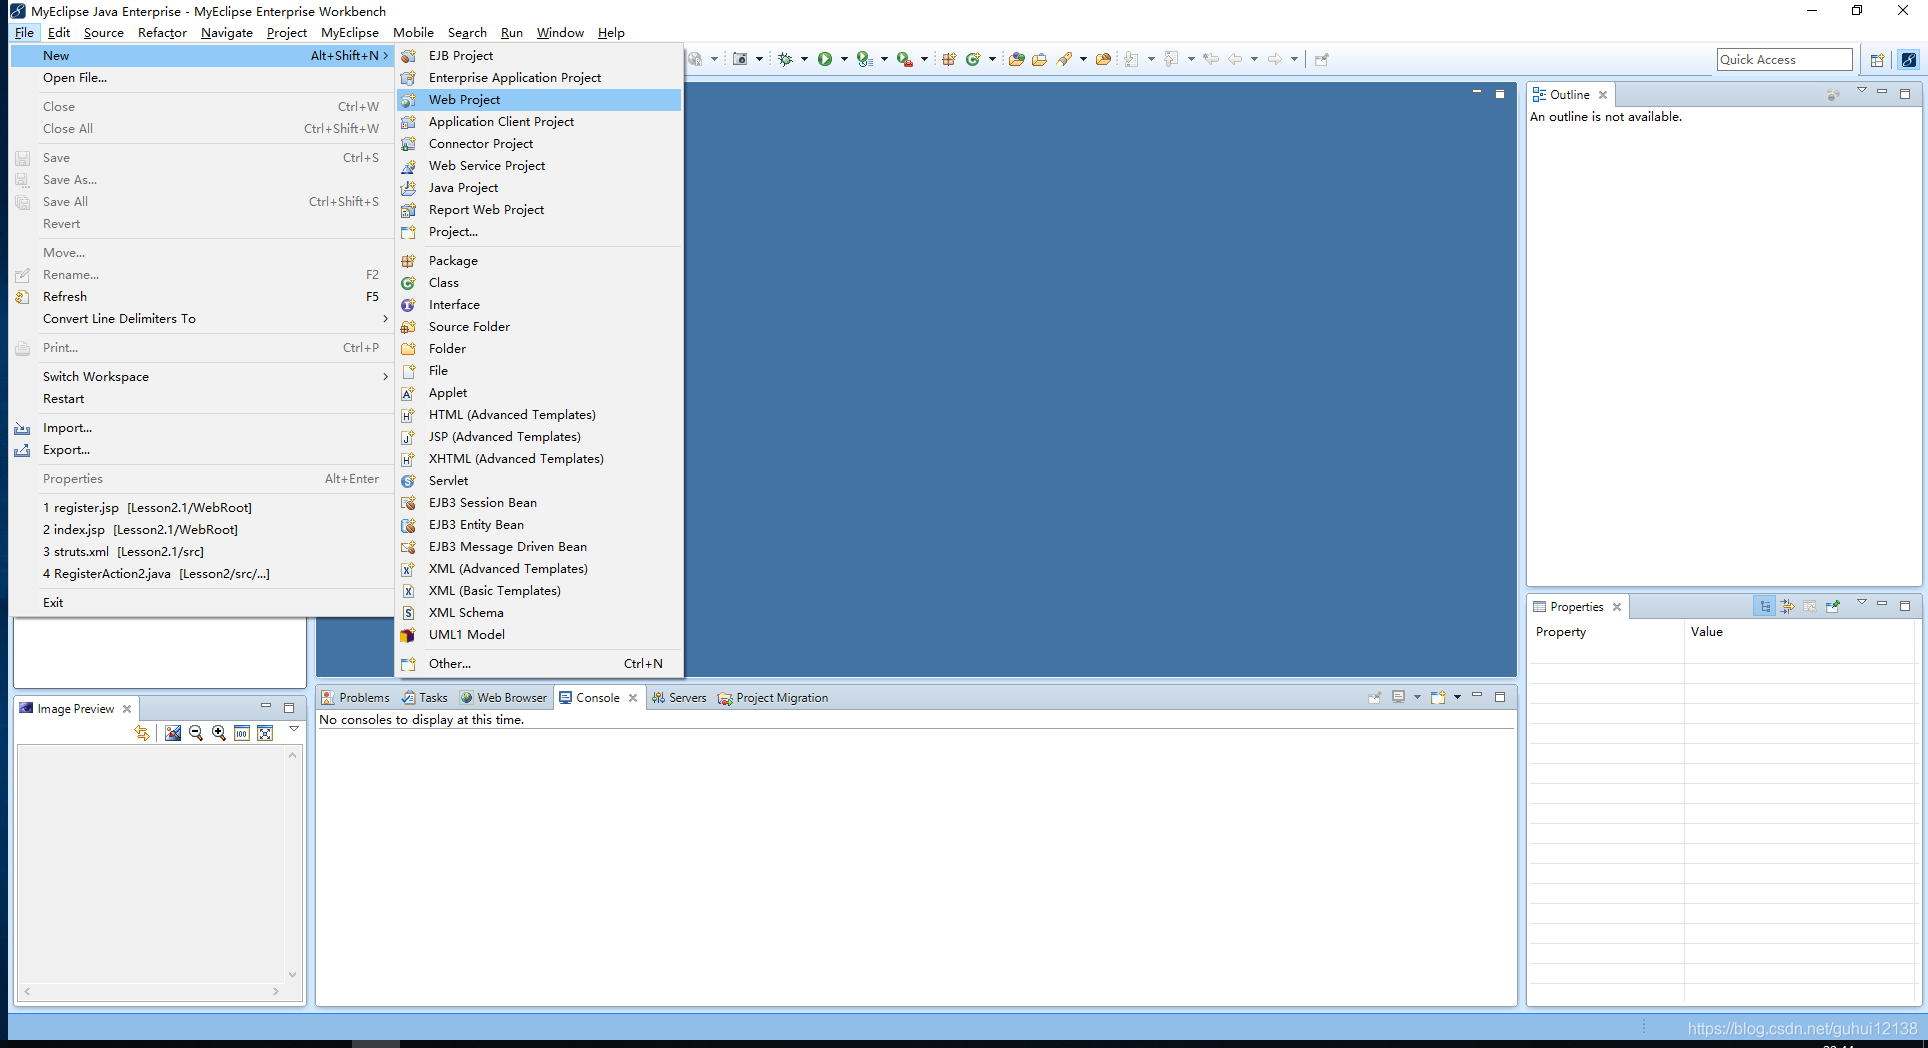The width and height of the screenshot is (1928, 1048).
Task: Click Image Preview horizontal scrollbar
Action: [x=151, y=991]
